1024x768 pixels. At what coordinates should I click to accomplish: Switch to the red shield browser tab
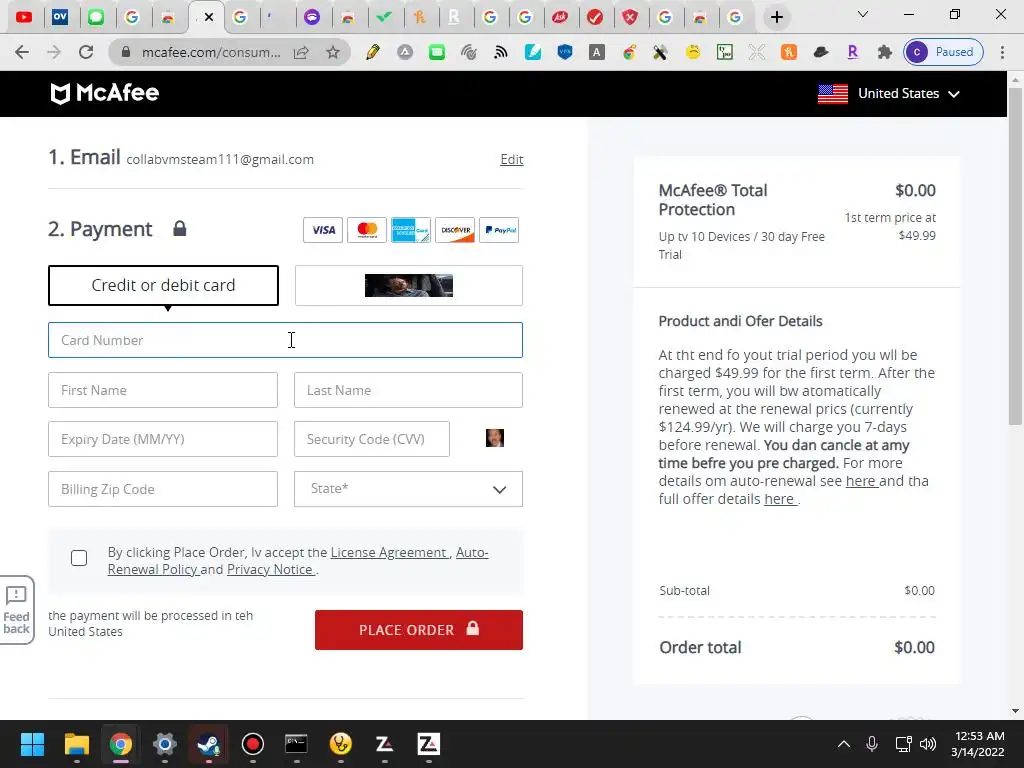point(630,17)
